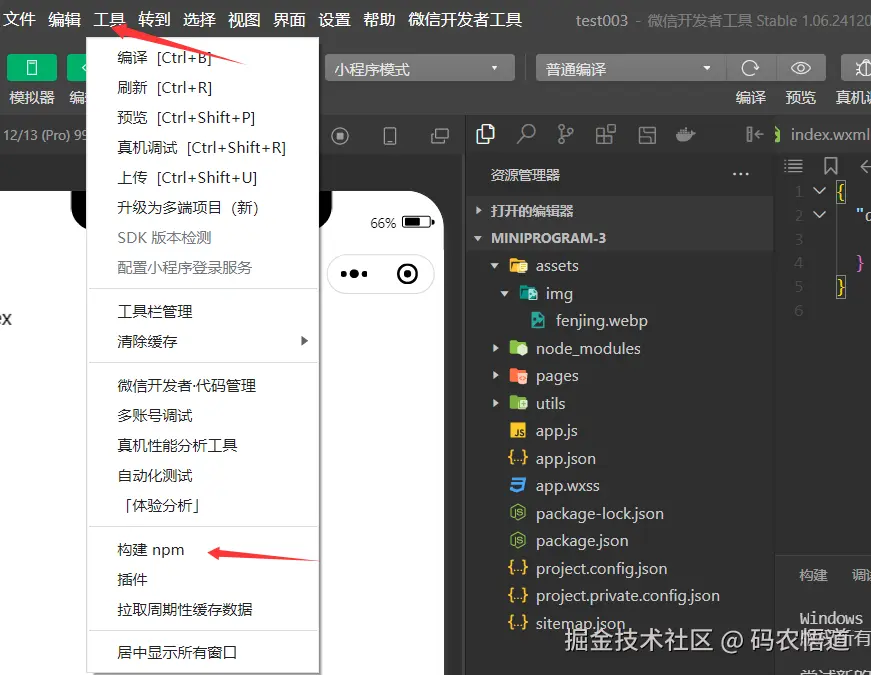The height and width of the screenshot is (675, 871).
Task: Click the preview eye icon in toolbar
Action: pyautogui.click(x=800, y=68)
